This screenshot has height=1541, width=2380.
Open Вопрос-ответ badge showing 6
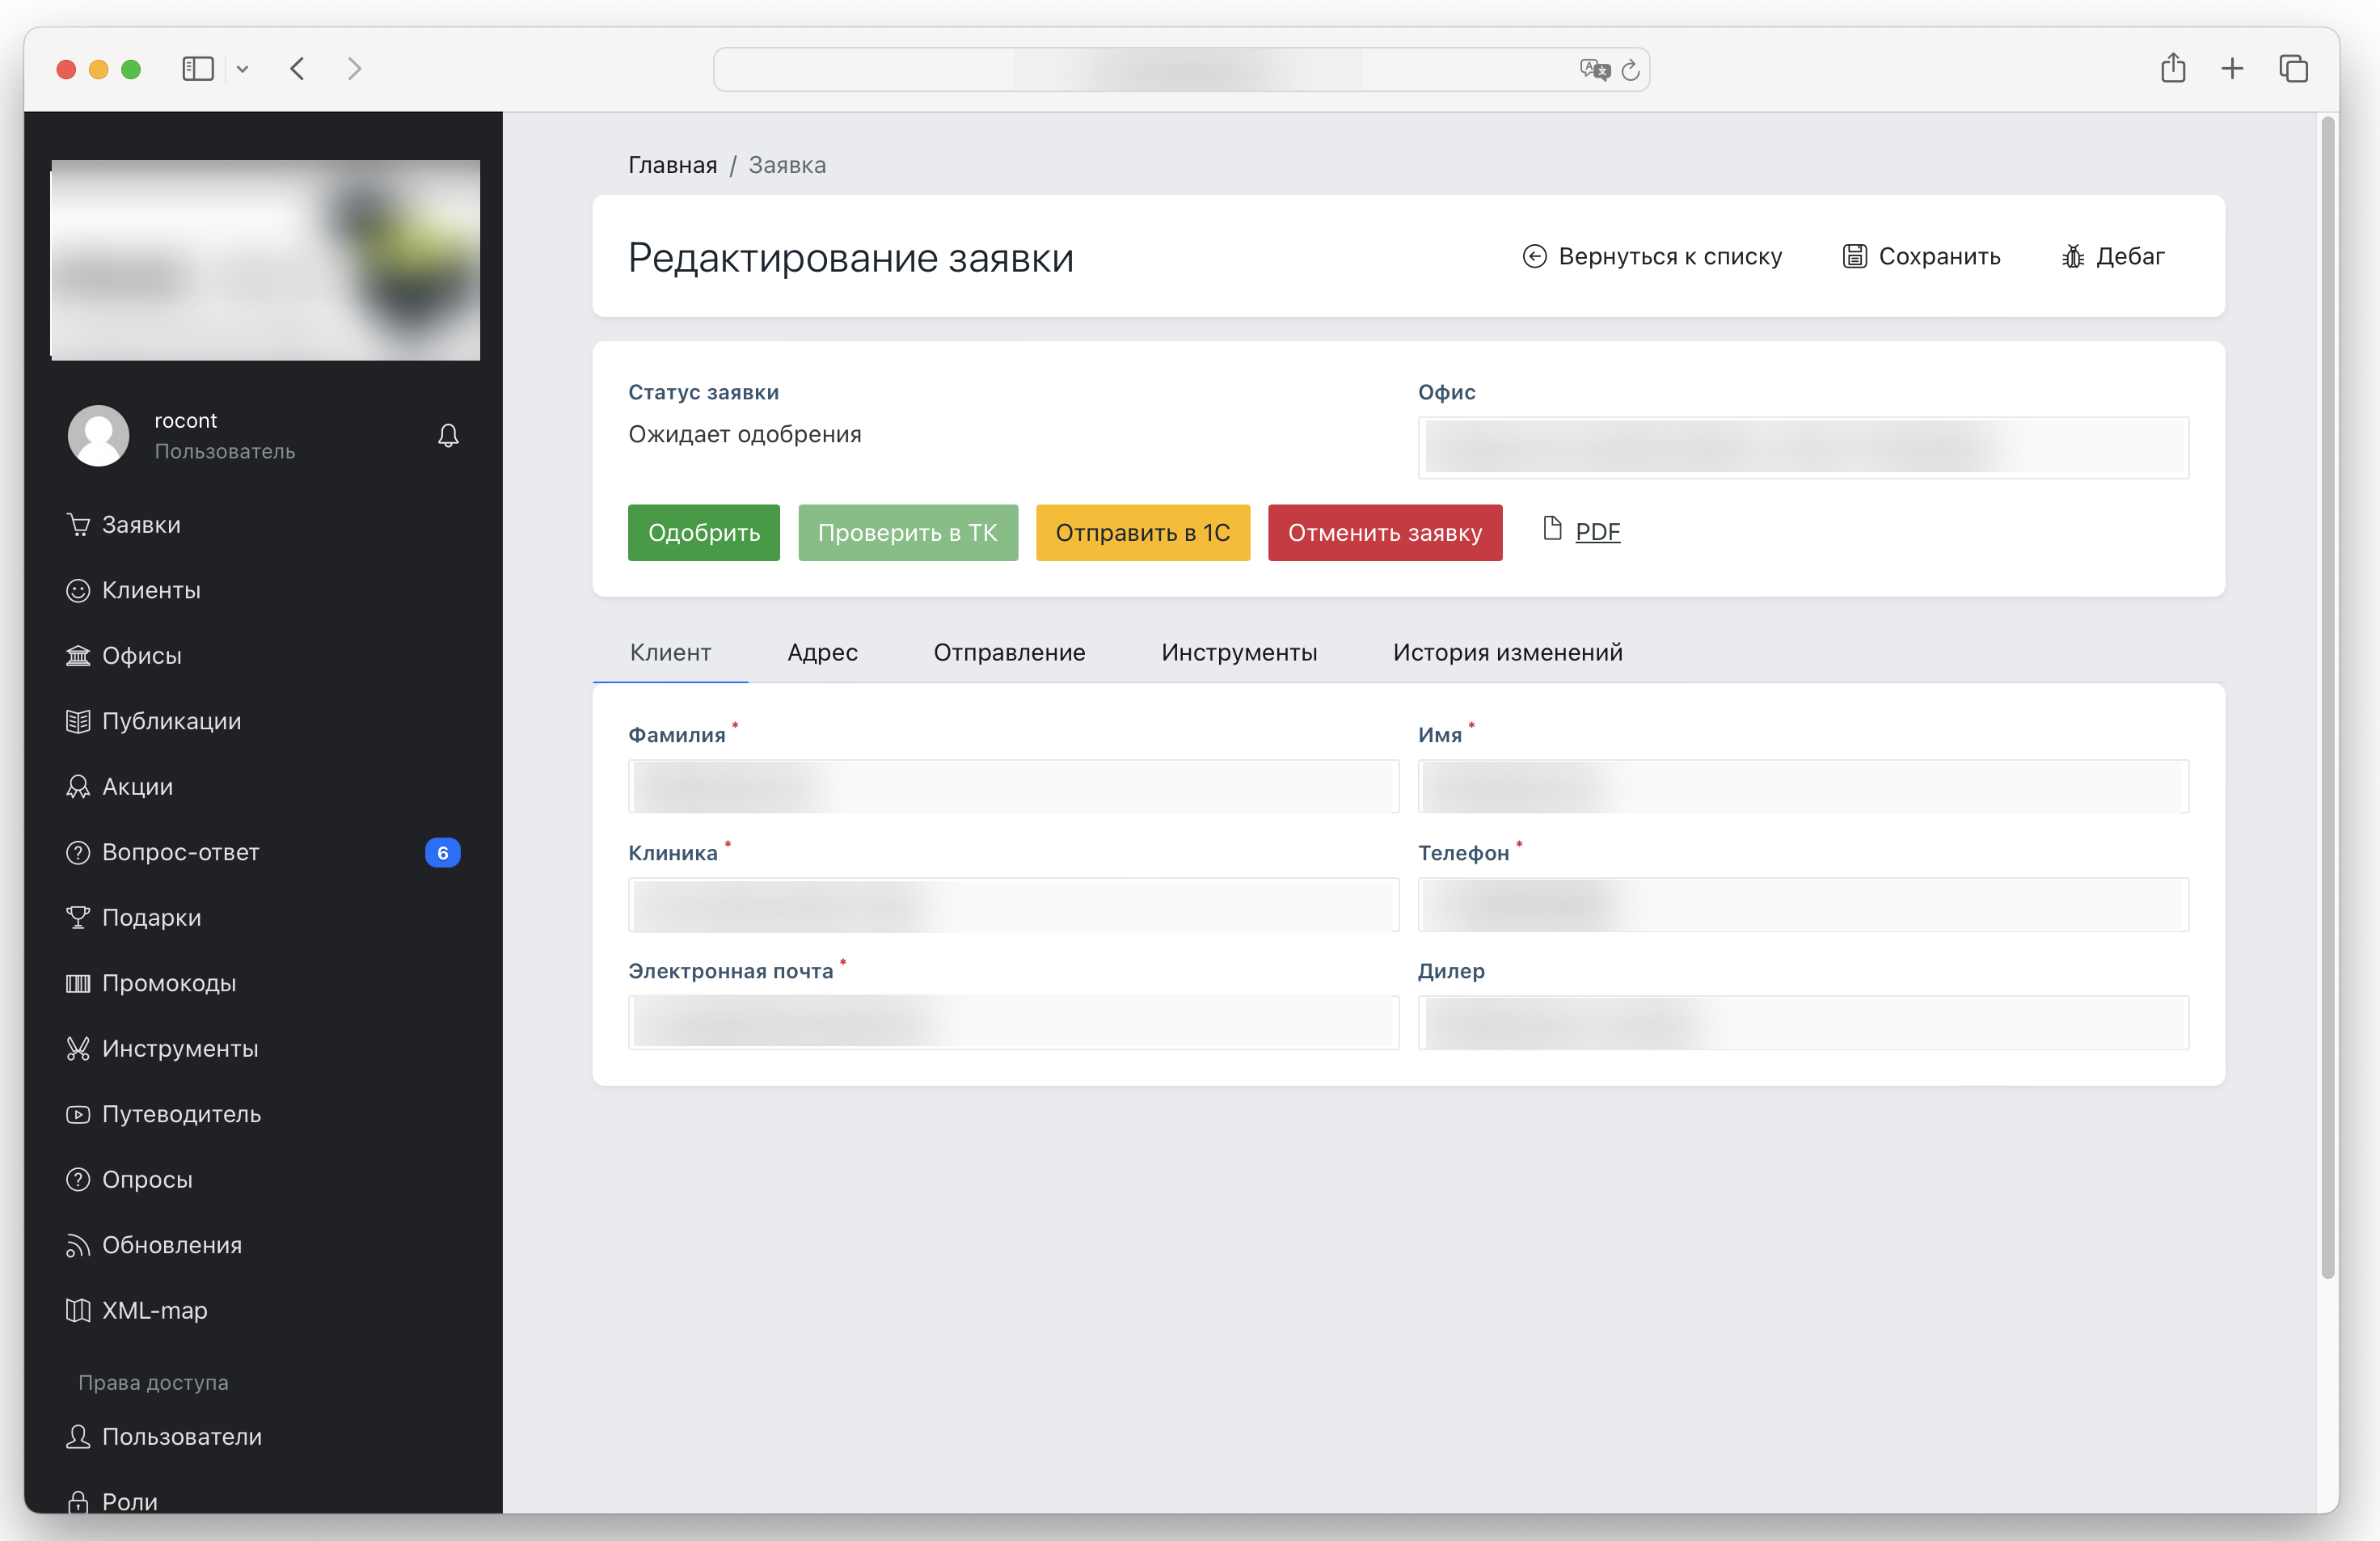click(x=442, y=853)
